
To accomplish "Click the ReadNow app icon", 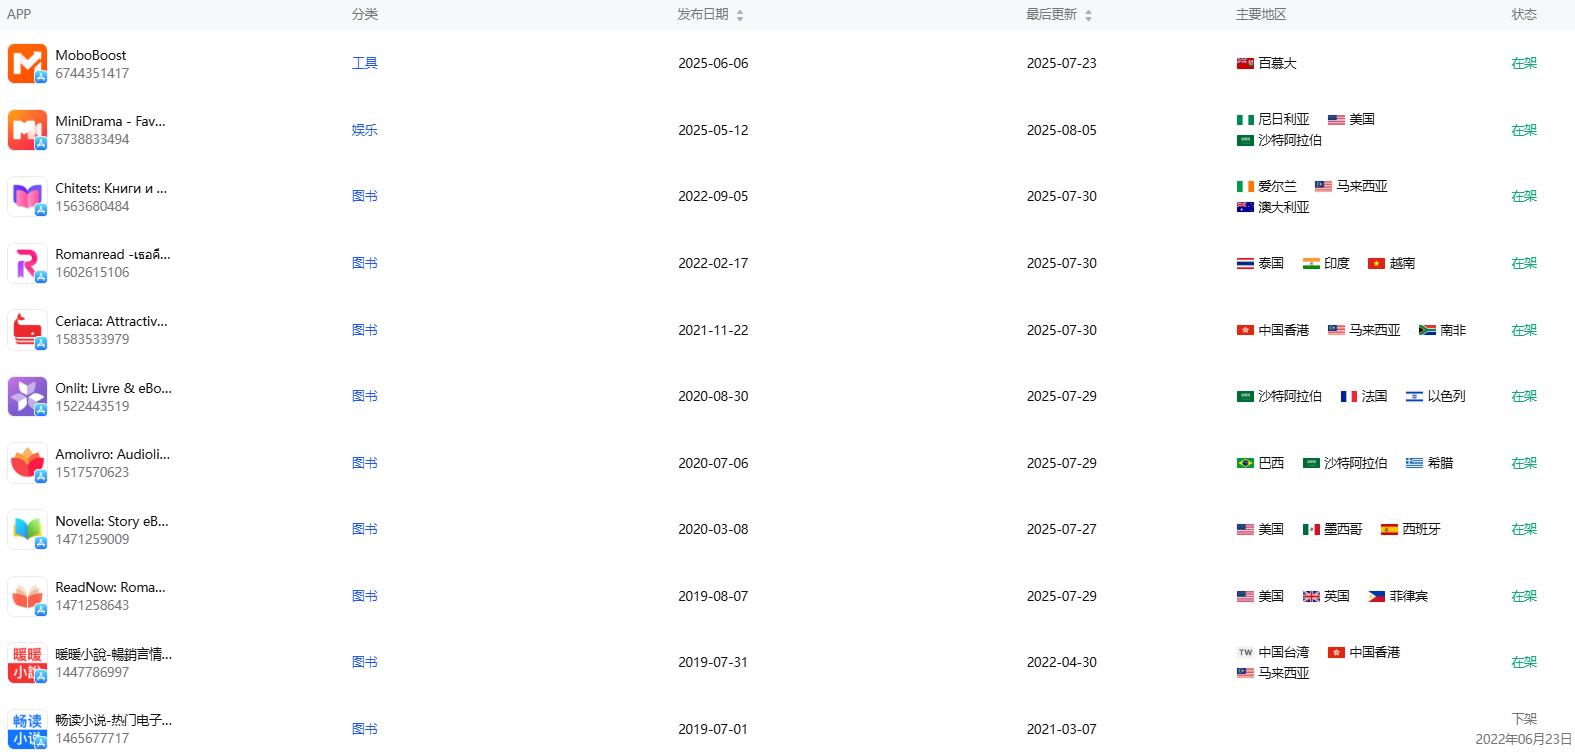I will [x=27, y=596].
